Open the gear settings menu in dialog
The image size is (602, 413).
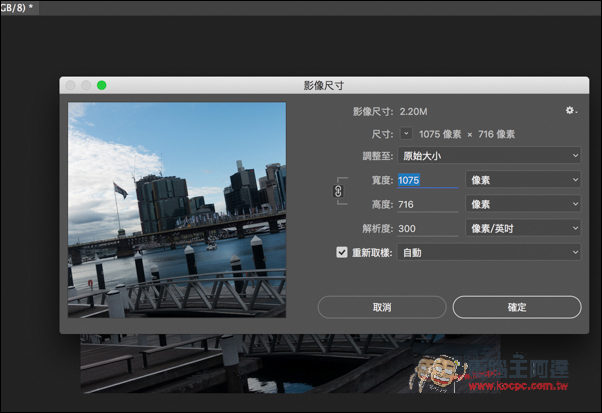(x=570, y=111)
